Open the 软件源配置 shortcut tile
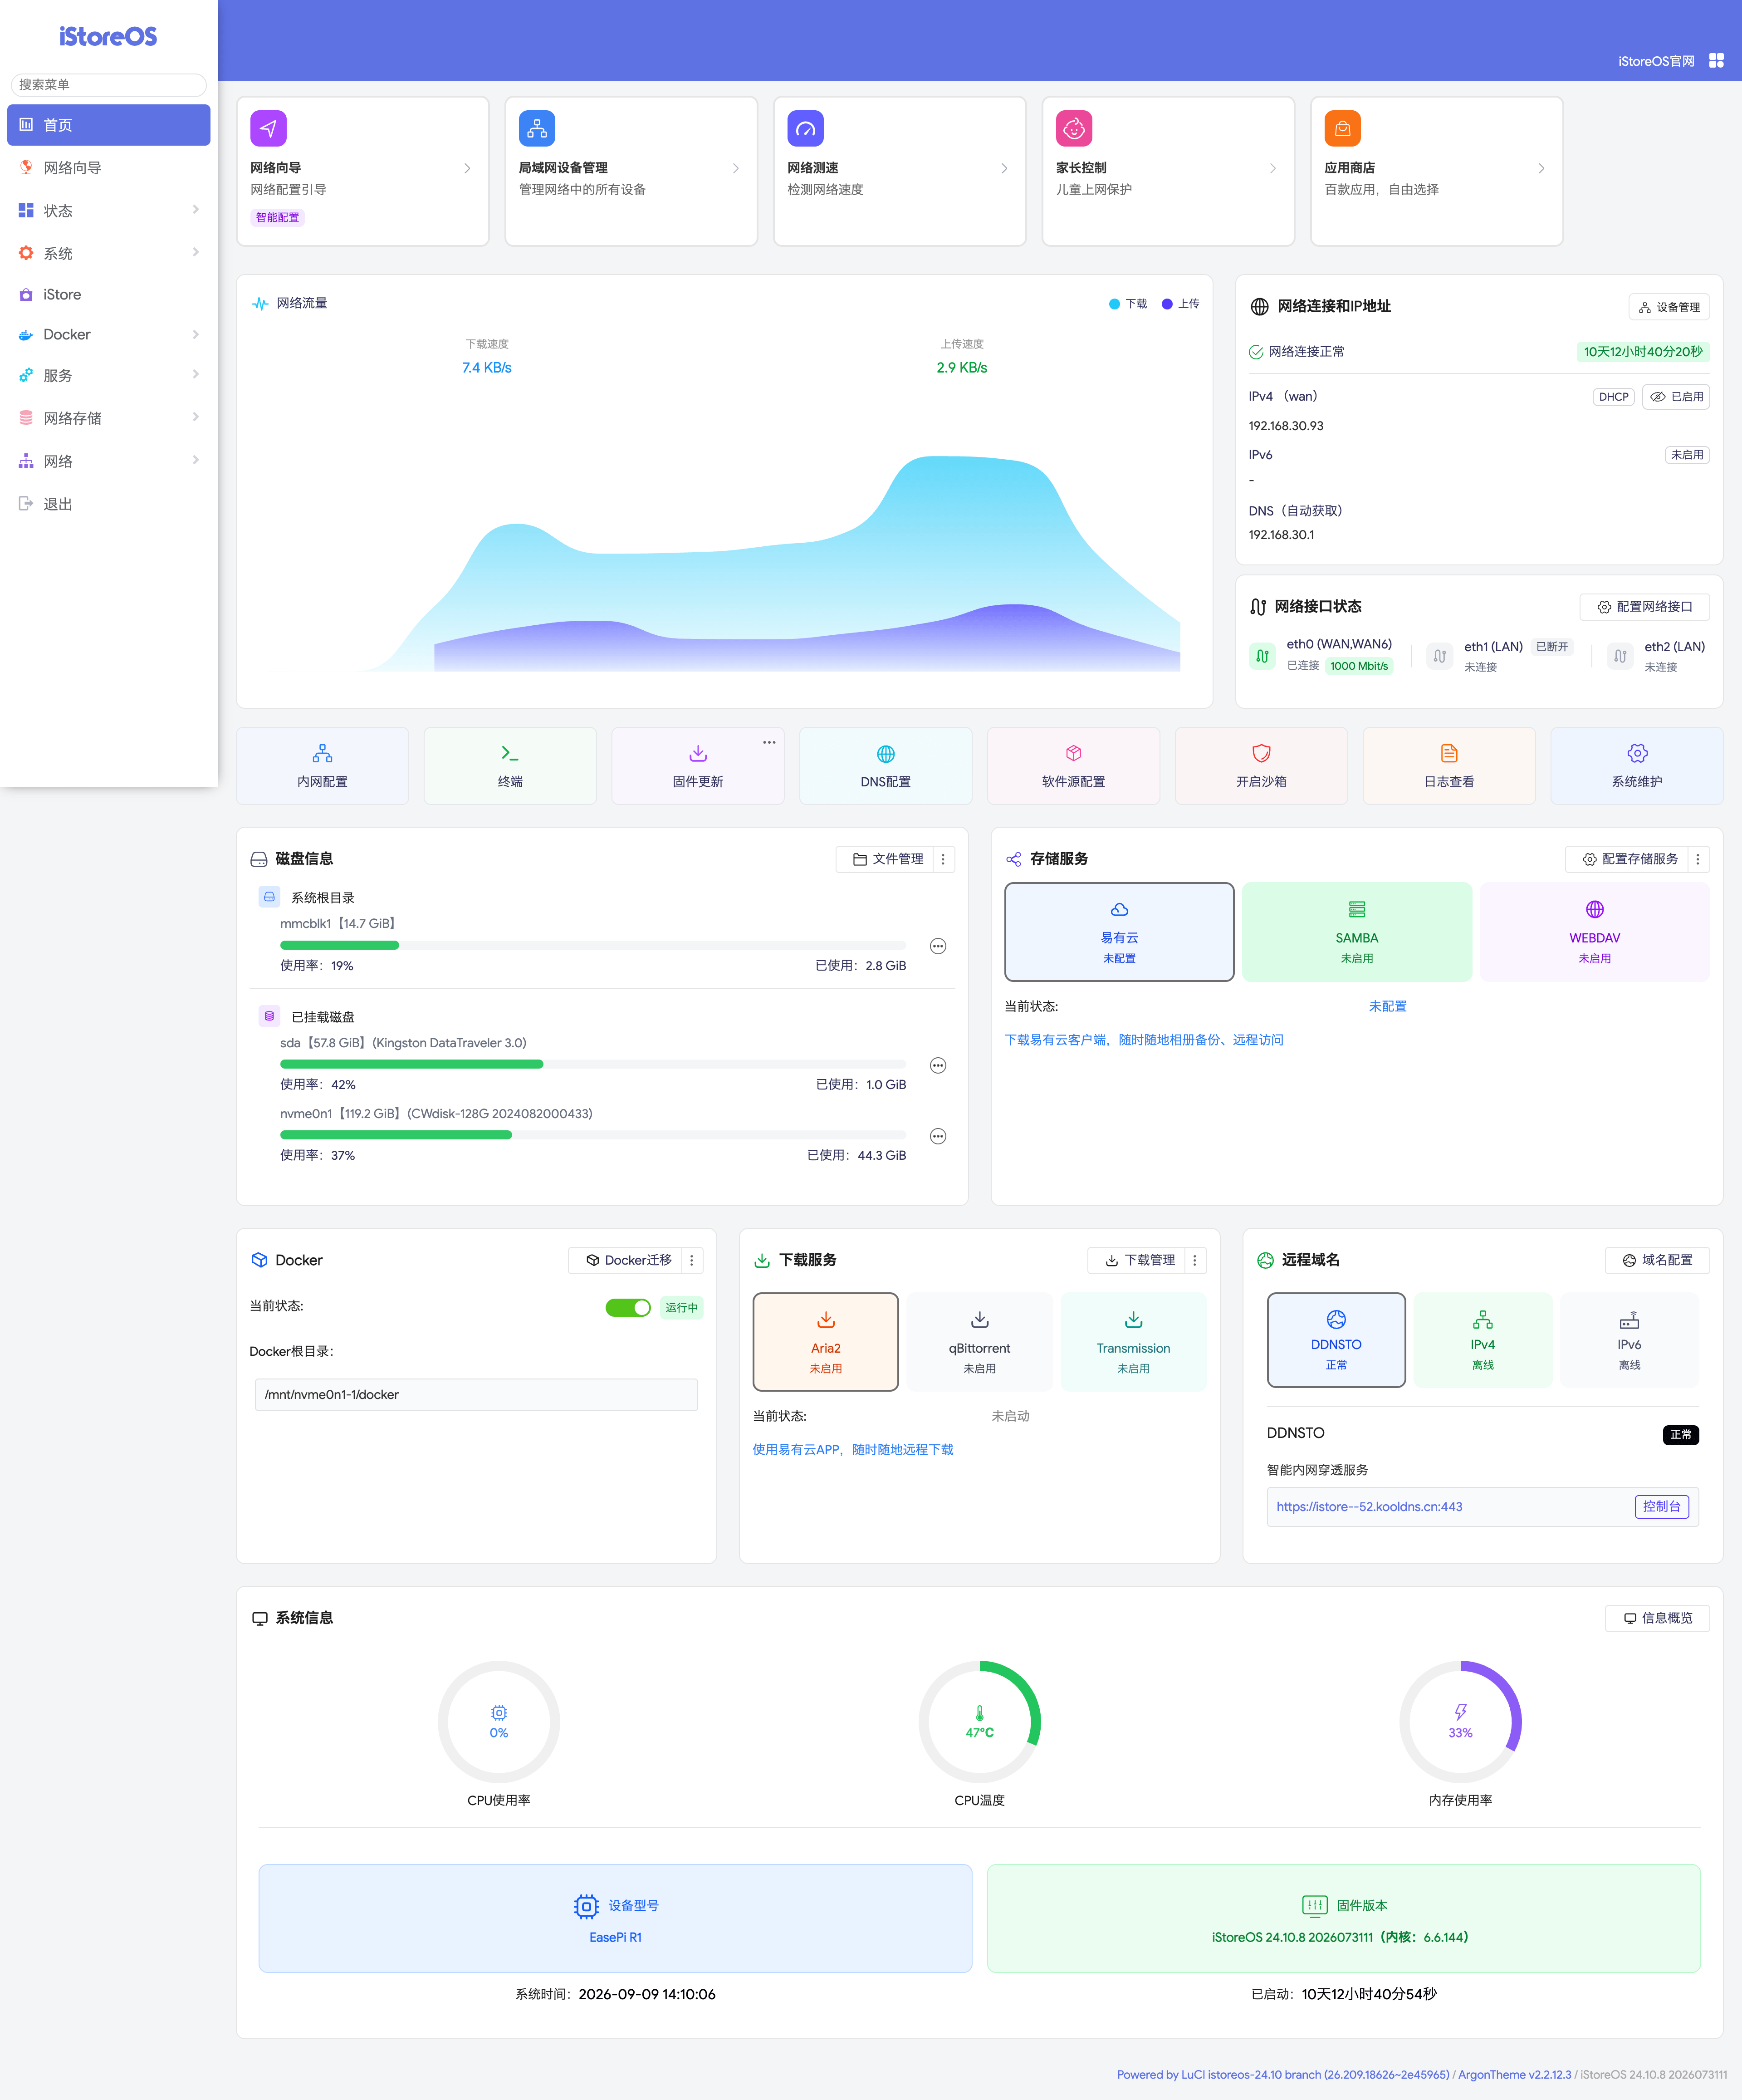 1074,766
